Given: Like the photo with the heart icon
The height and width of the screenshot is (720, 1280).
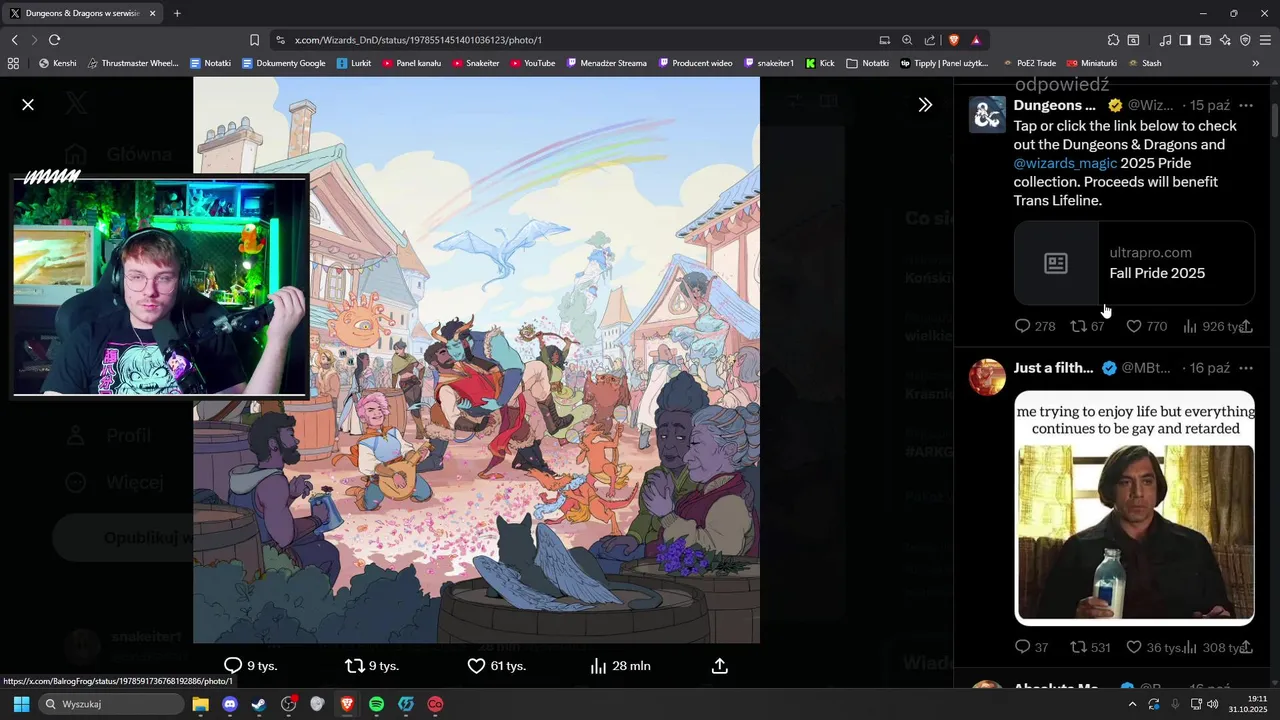Looking at the screenshot, I should pyautogui.click(x=476, y=666).
